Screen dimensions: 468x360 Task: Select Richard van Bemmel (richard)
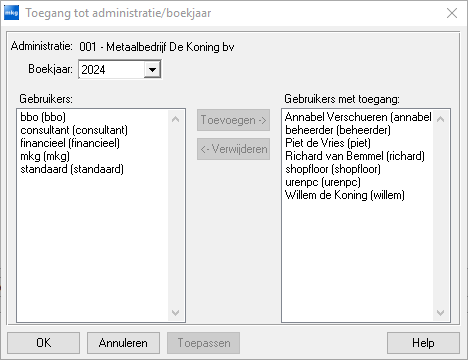[355, 156]
